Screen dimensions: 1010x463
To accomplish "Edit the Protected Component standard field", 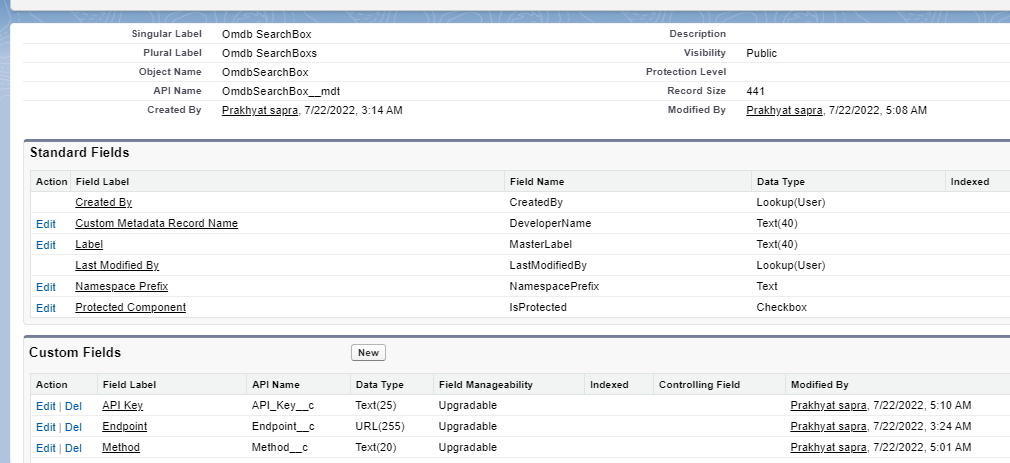I will pos(46,308).
